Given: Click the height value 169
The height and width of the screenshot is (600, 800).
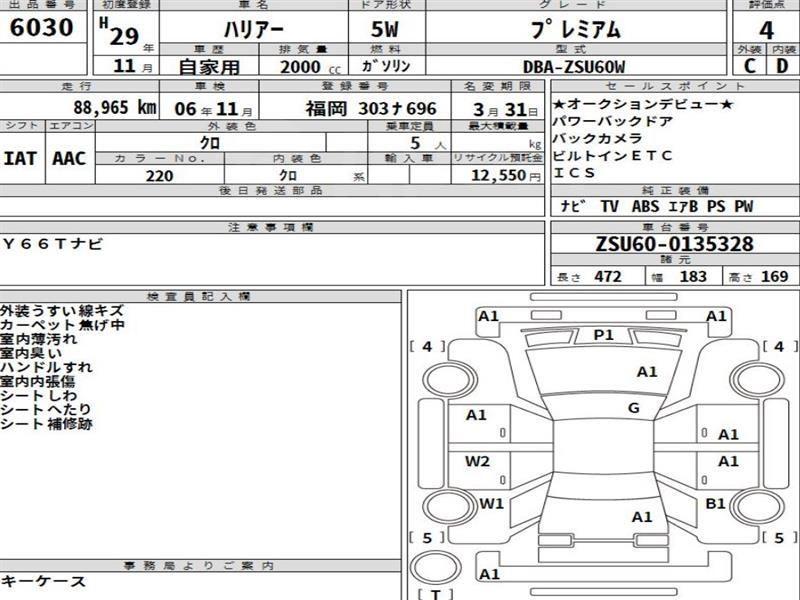Looking at the screenshot, I should coord(774,277).
